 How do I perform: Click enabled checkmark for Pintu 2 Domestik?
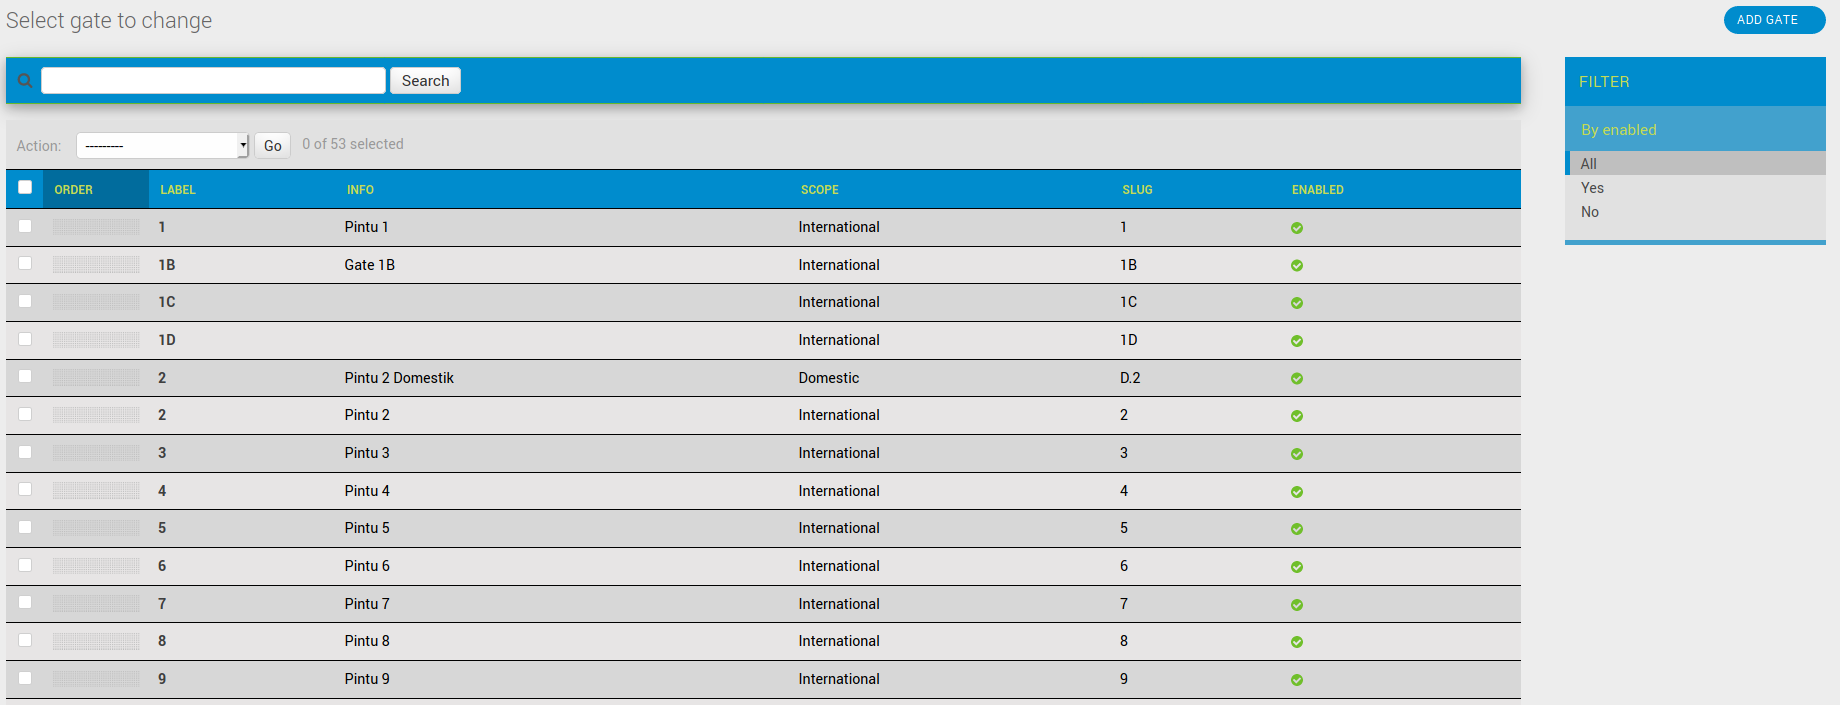tap(1297, 379)
